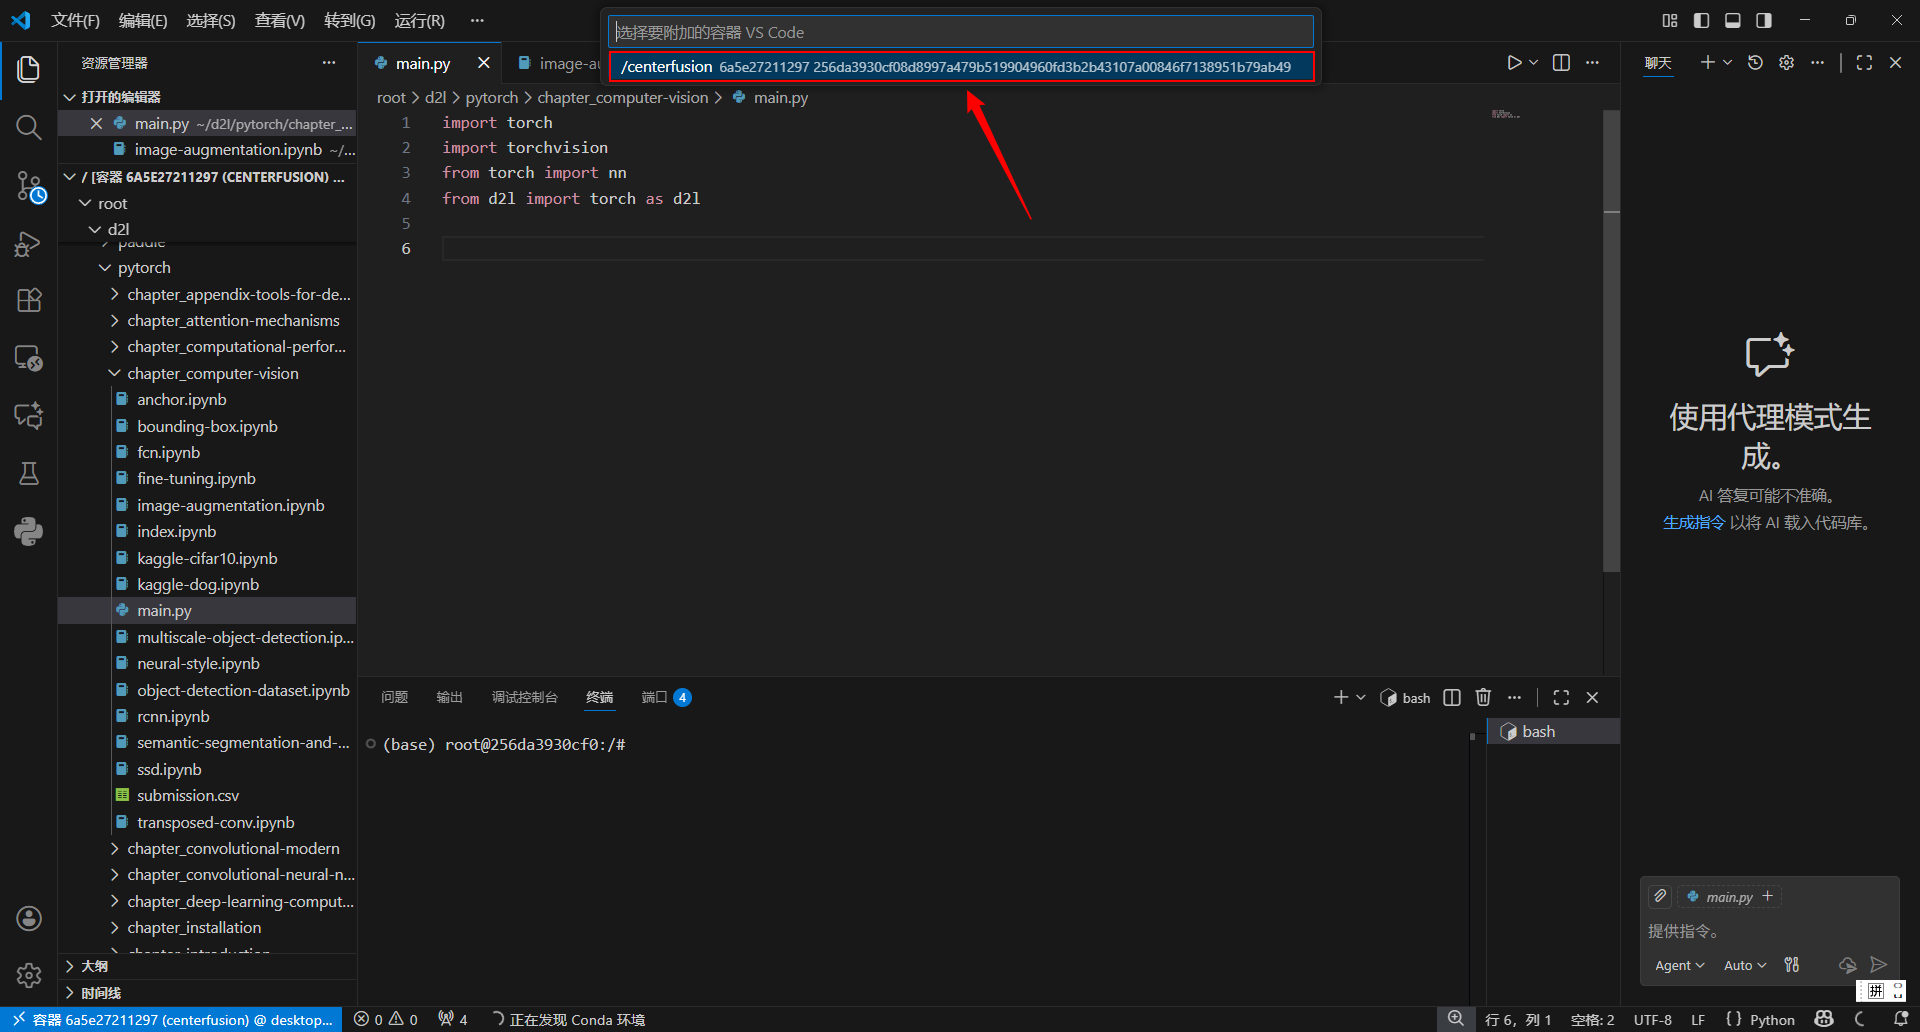Open the Testing flask view

[28, 473]
